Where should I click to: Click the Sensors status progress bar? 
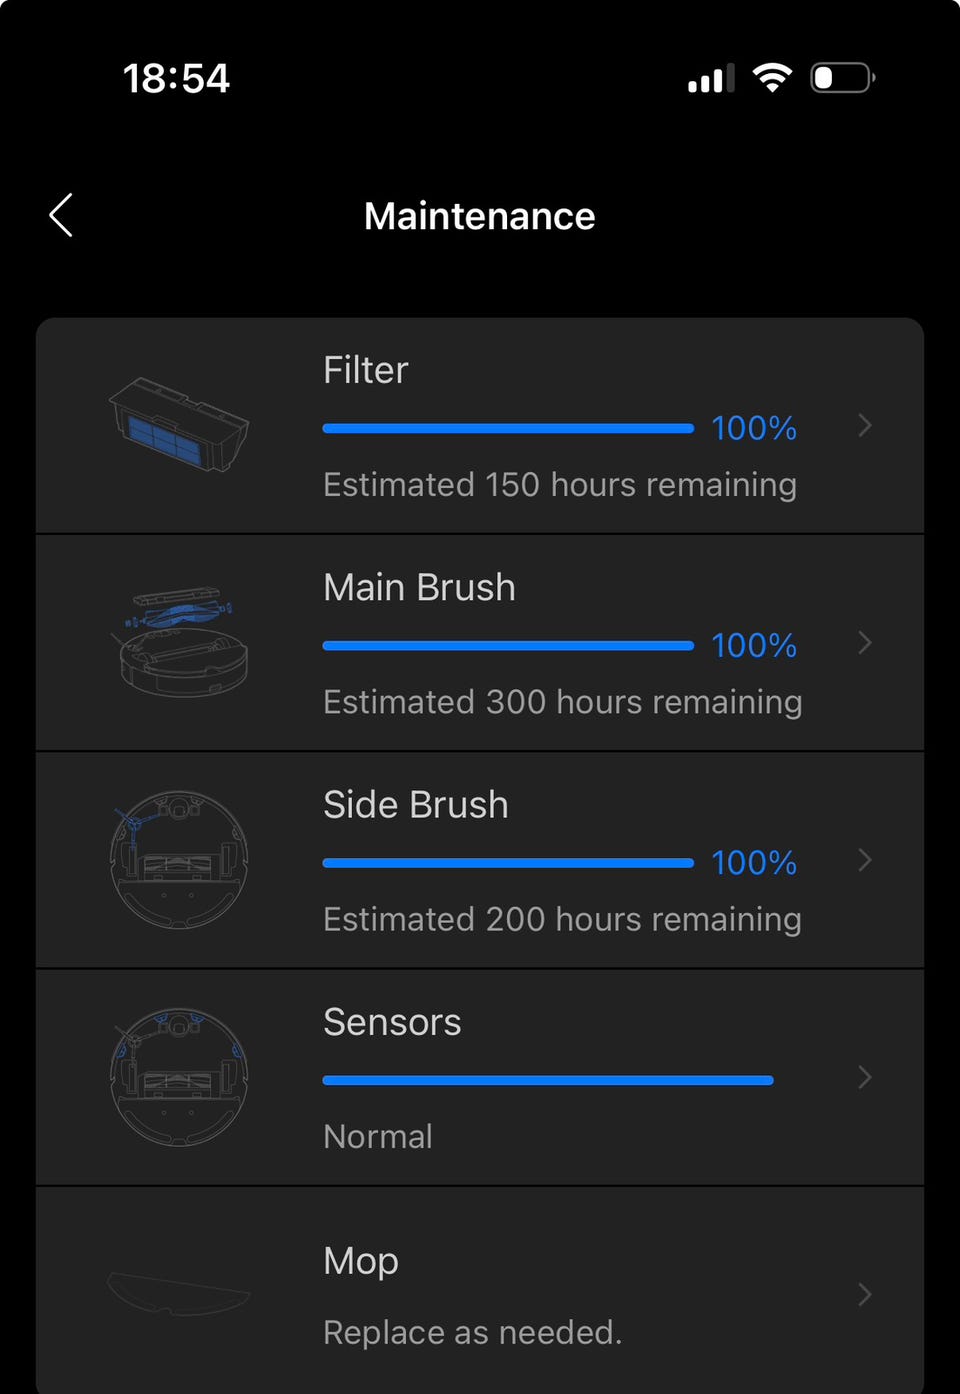(548, 1080)
